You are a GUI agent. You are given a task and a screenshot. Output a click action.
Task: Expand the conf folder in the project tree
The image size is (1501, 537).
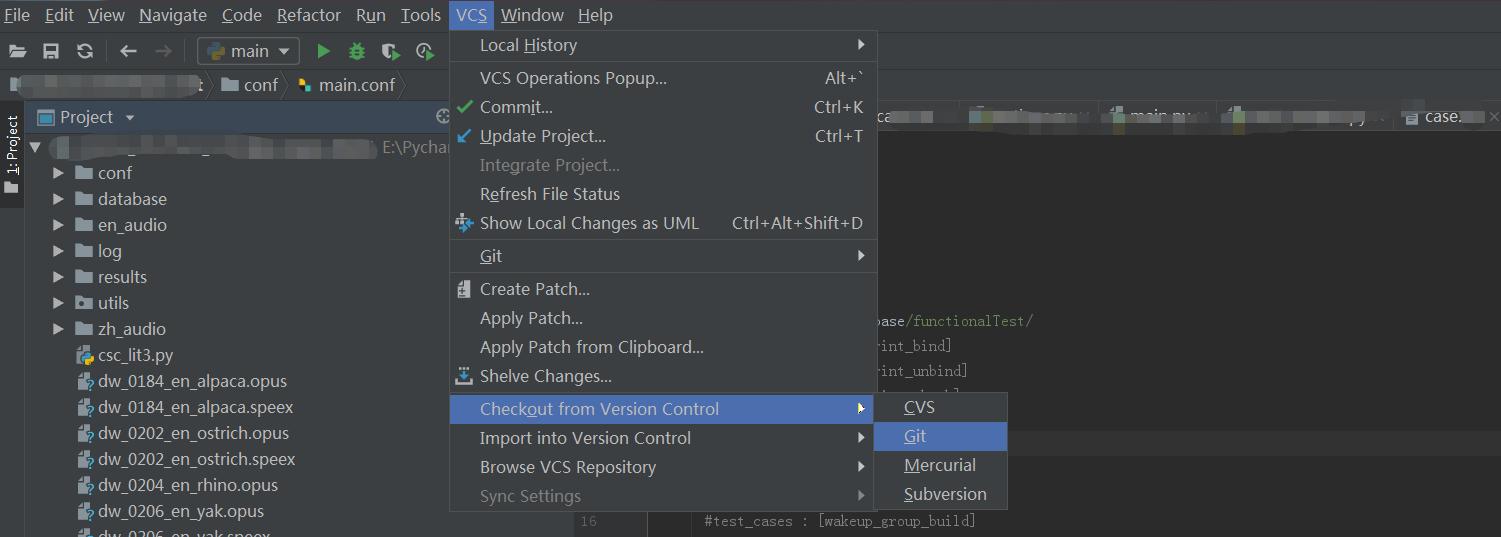59,173
